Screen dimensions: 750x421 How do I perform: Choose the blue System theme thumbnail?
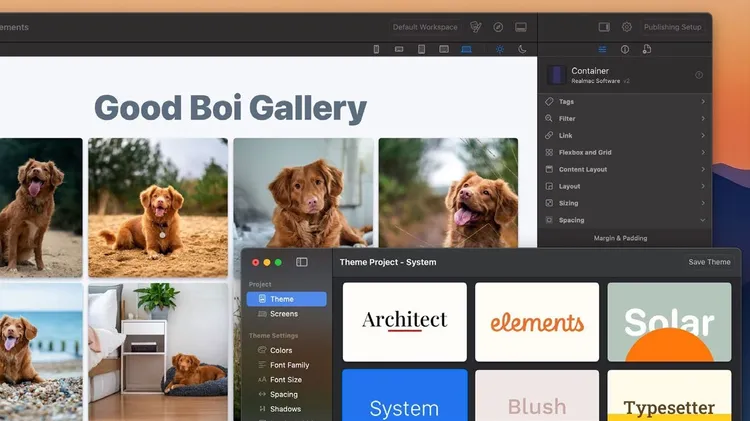405,395
